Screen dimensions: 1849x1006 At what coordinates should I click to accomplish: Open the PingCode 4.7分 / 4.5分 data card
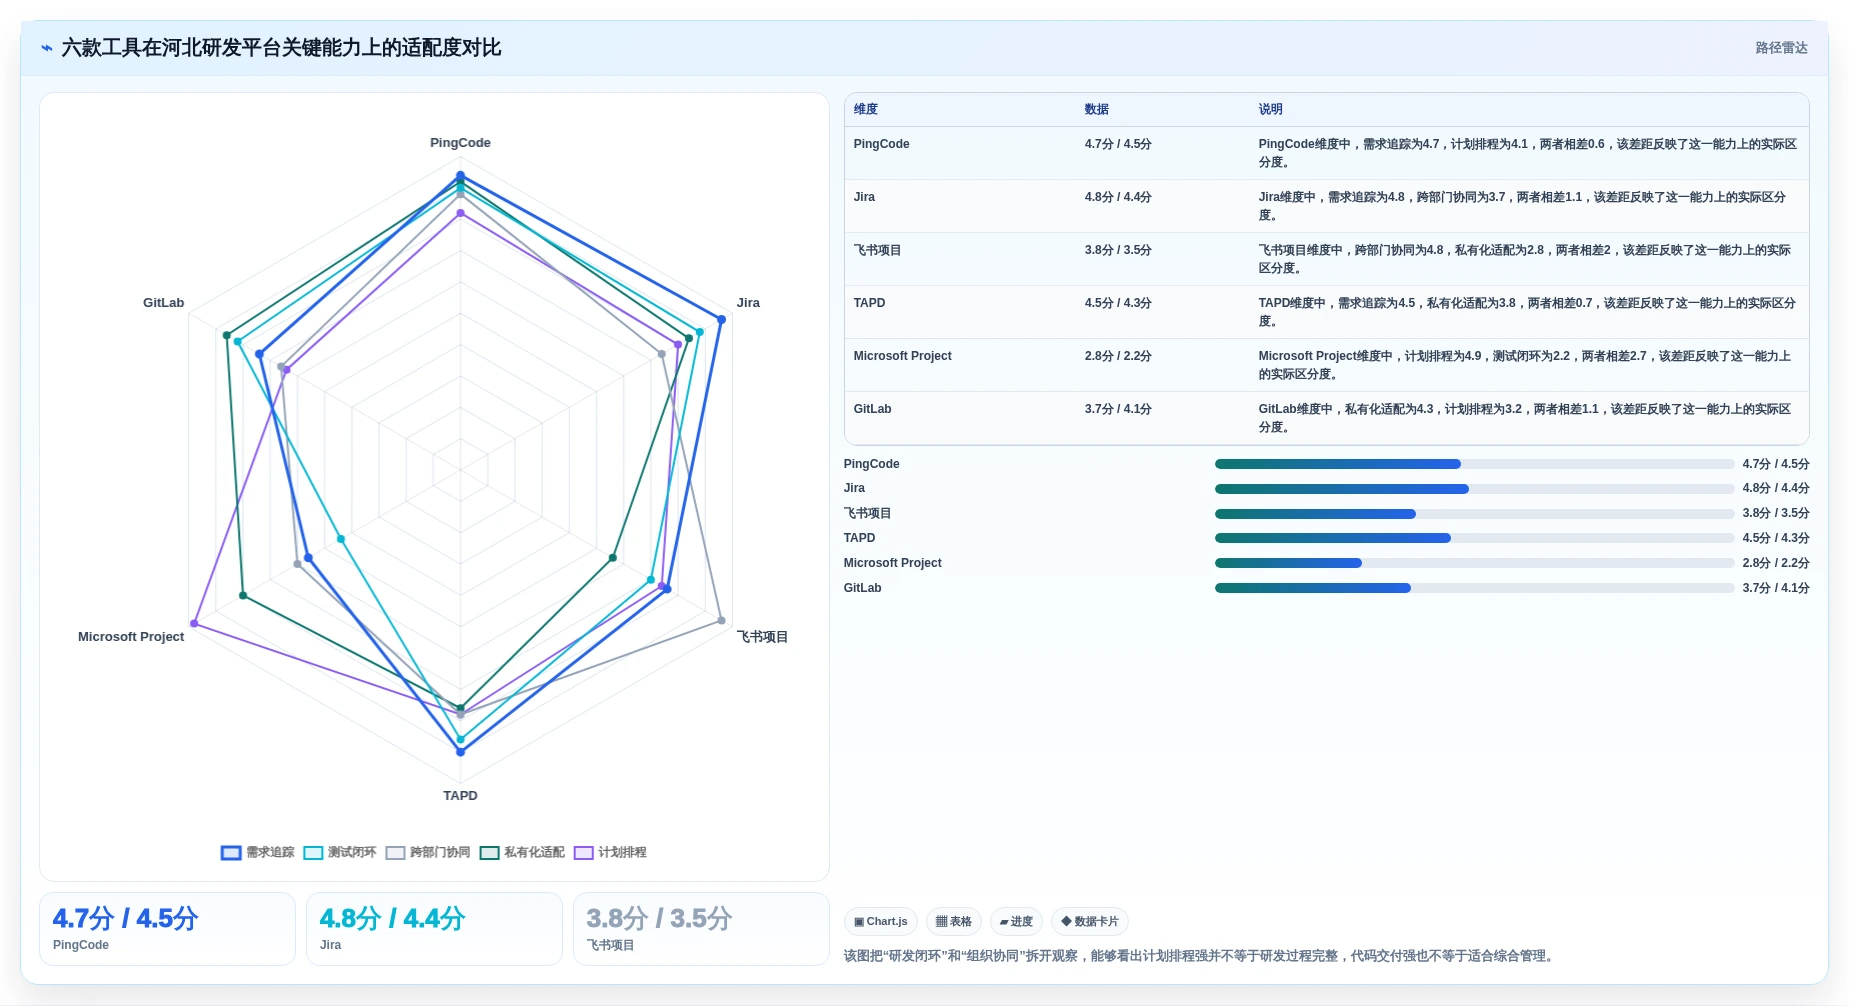tap(167, 929)
